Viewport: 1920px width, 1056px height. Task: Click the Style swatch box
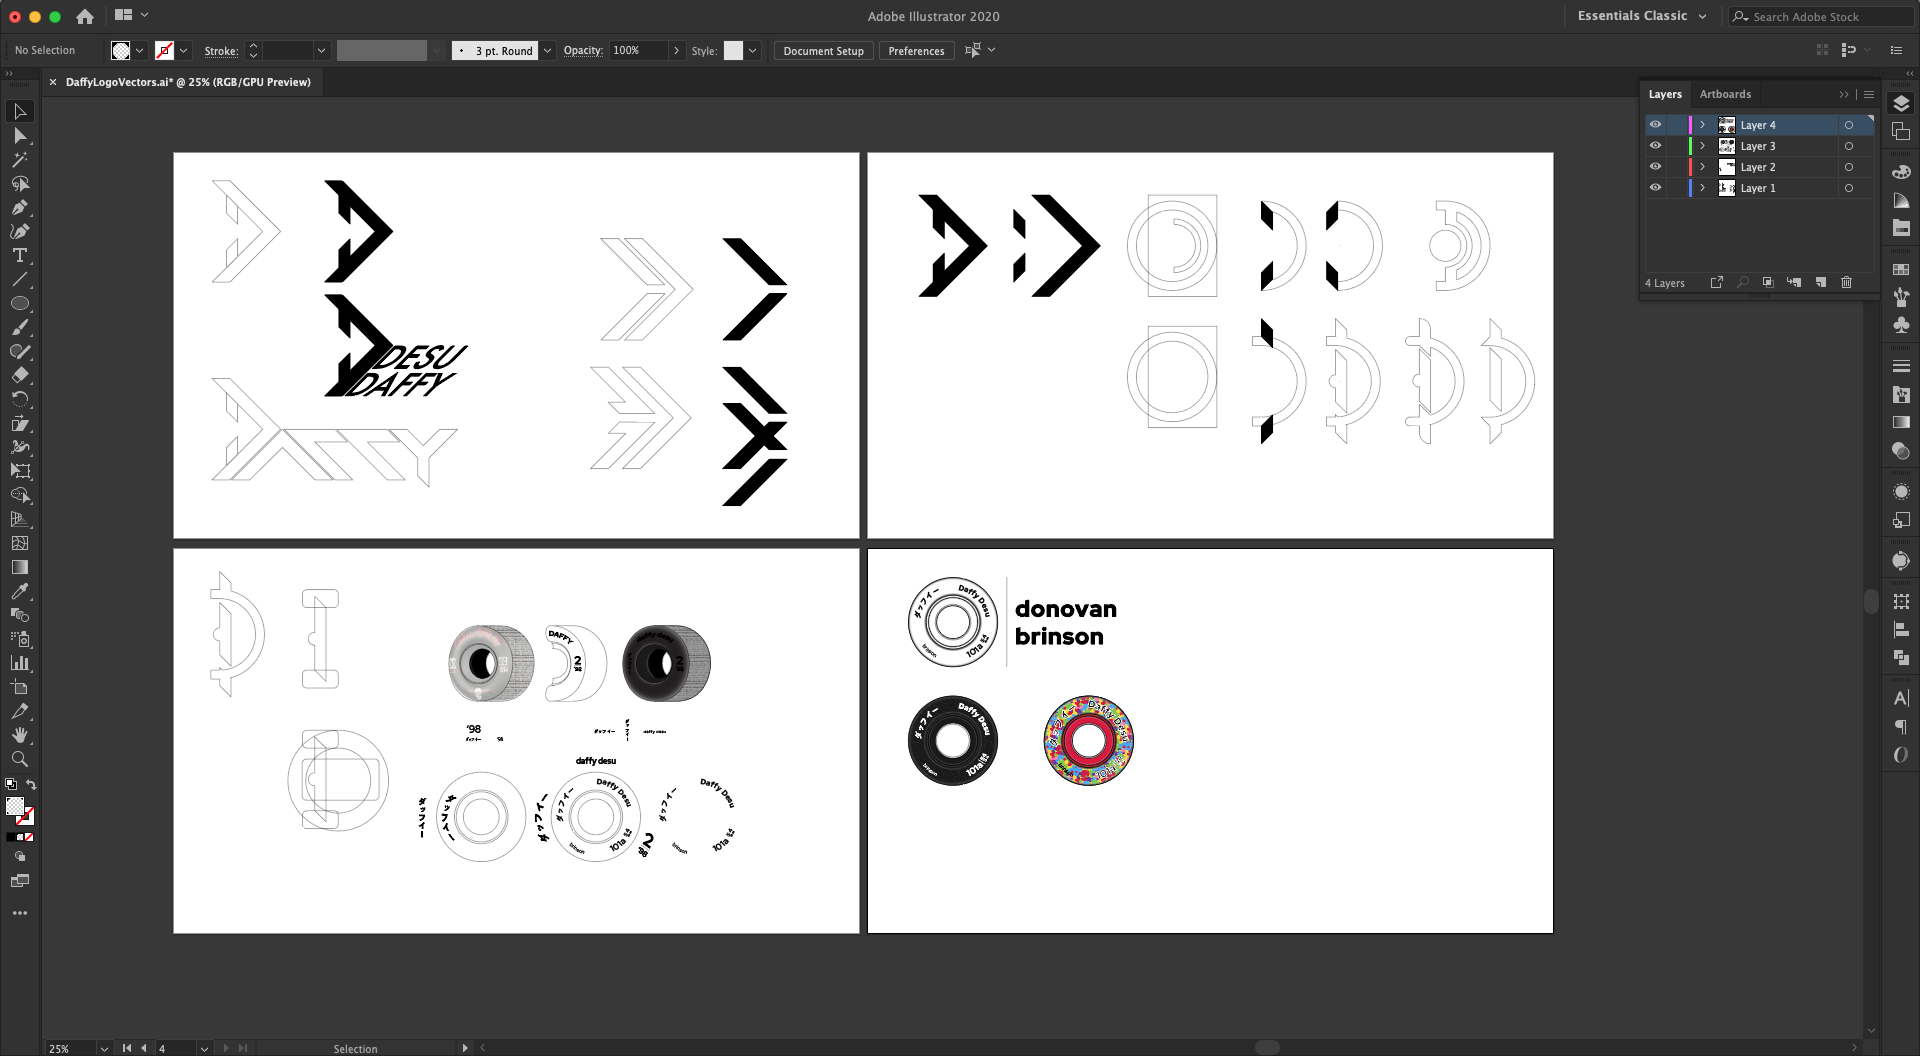733,51
